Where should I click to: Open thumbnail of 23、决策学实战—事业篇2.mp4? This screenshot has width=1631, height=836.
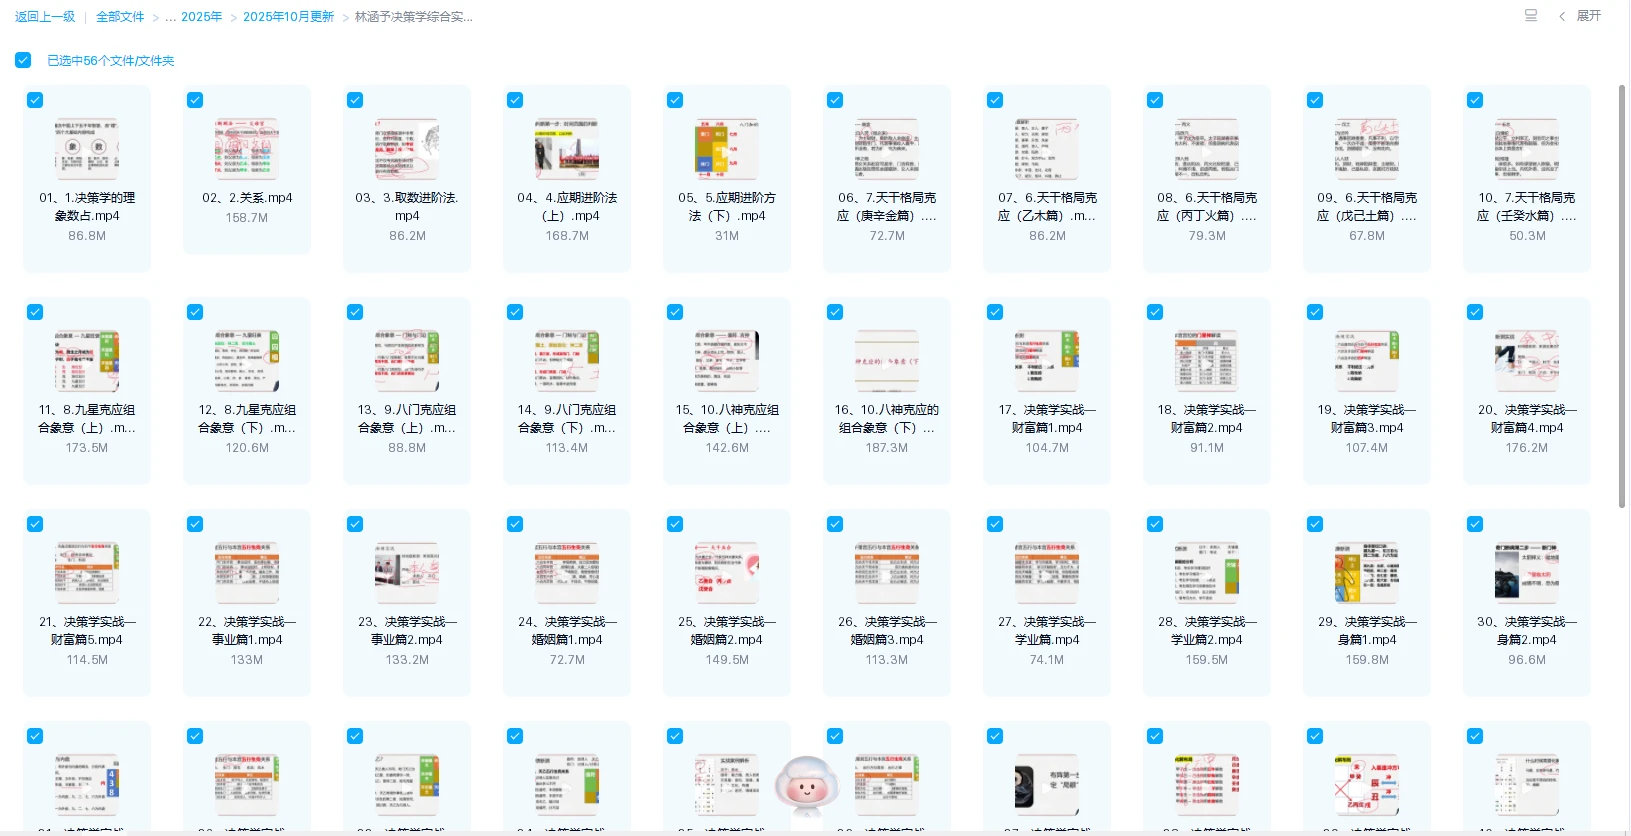(407, 573)
